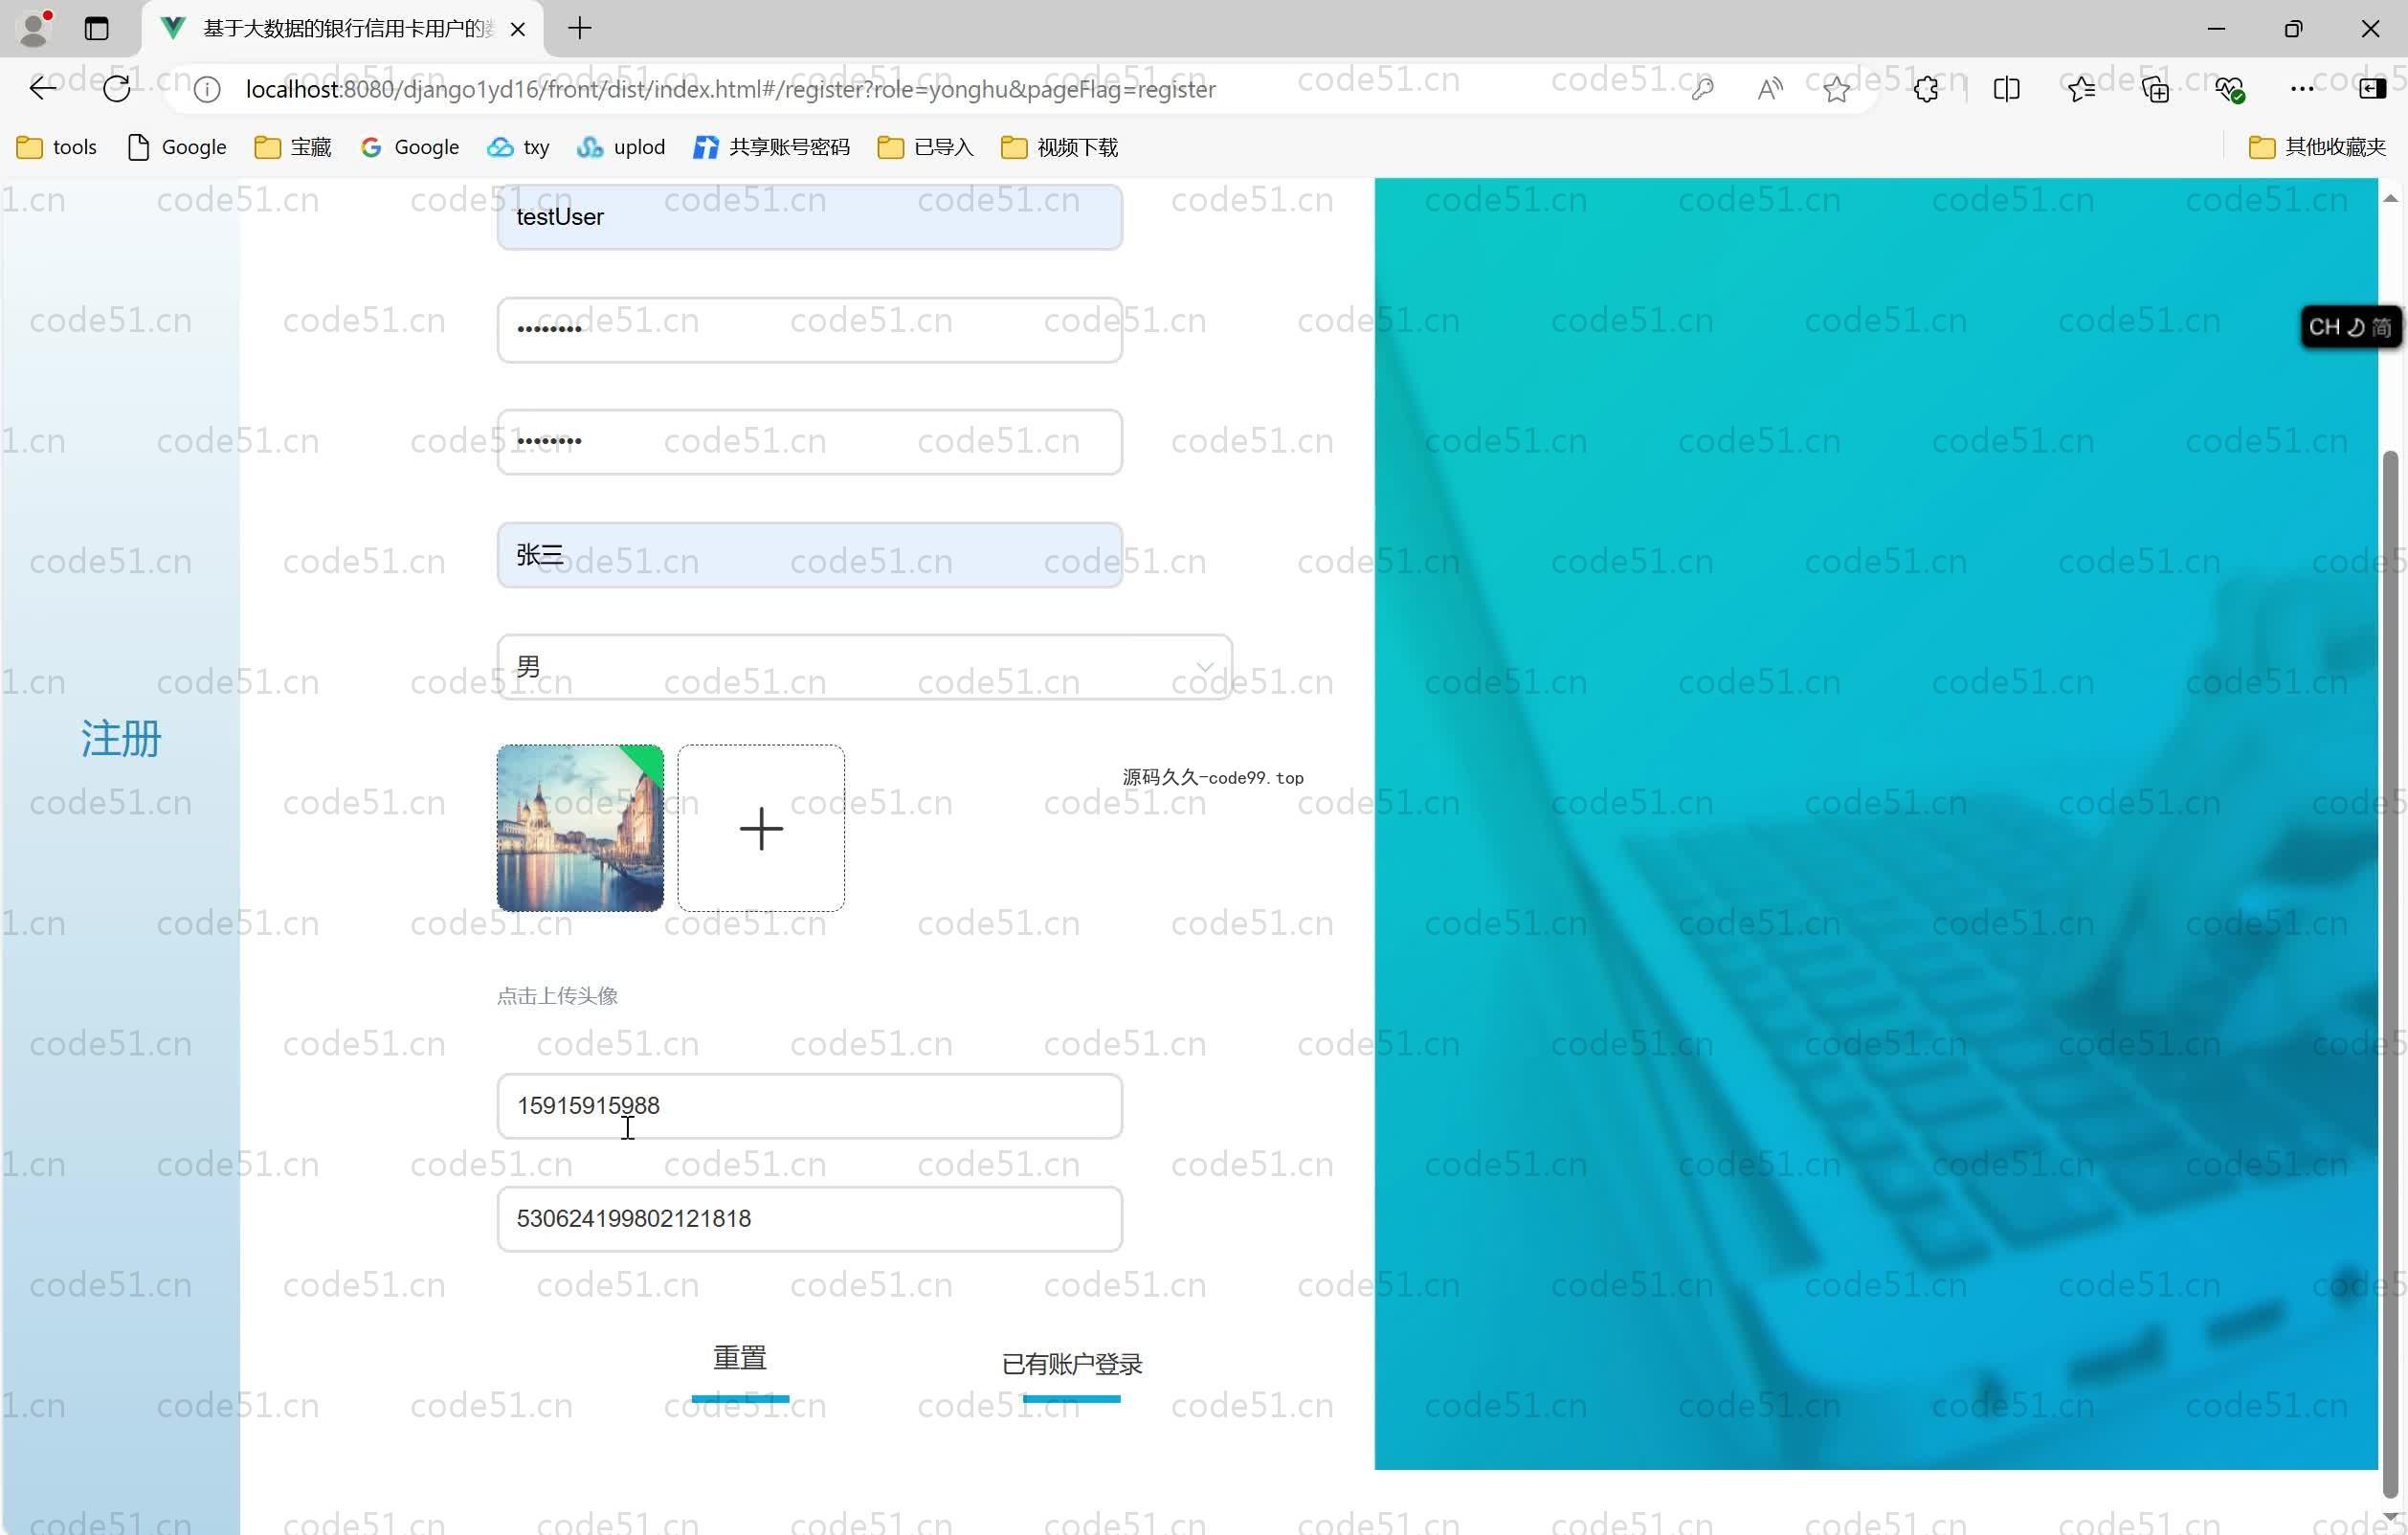
Task: Reload the page with refresh icon
Action: coord(117,89)
